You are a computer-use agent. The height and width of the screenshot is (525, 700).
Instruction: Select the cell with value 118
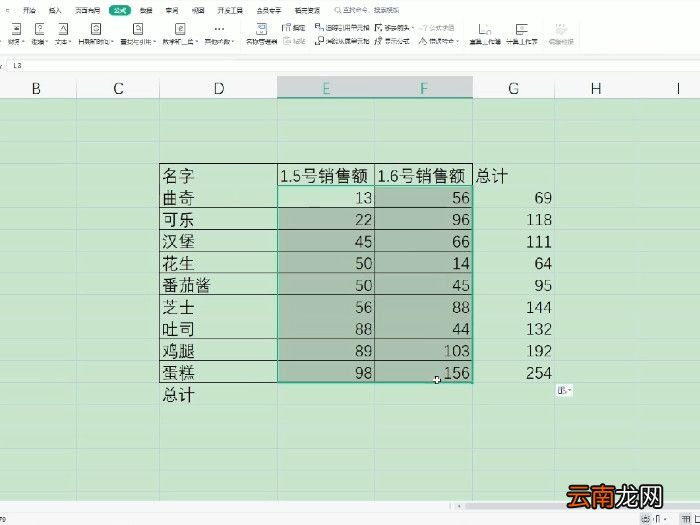513,219
